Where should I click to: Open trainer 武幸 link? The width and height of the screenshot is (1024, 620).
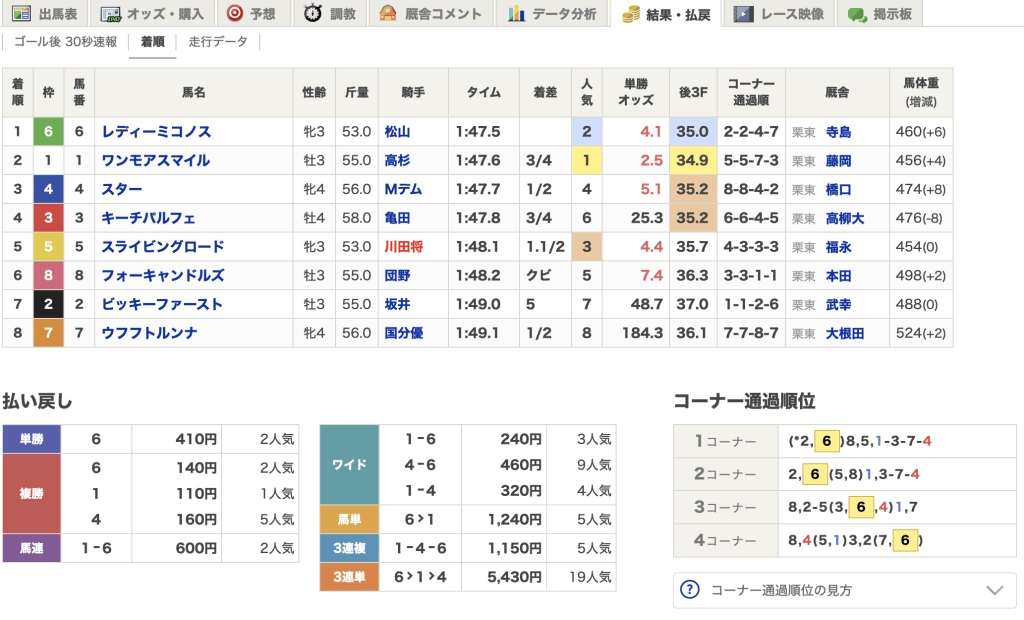point(839,304)
